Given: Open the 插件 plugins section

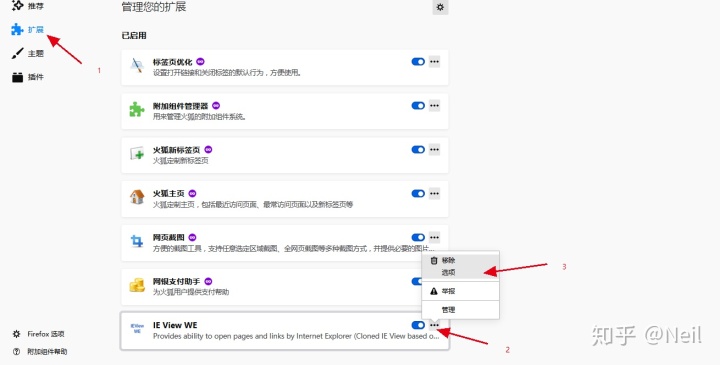Looking at the screenshot, I should (28, 77).
